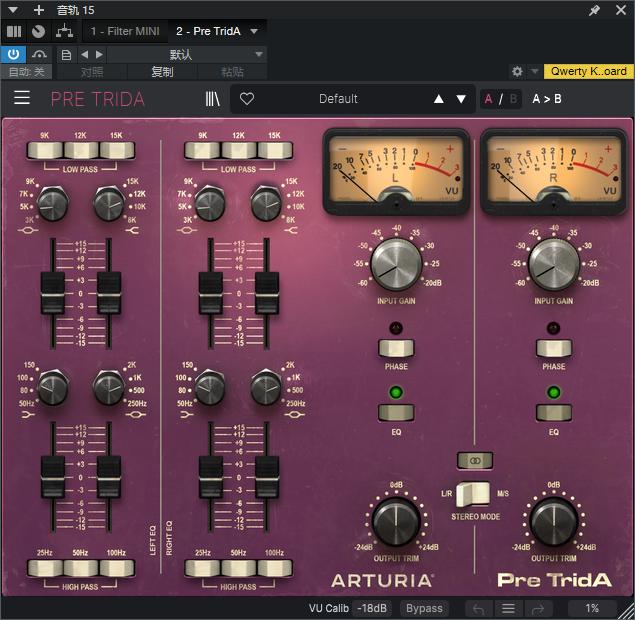Click right channel OUTPUT TRIM knob
The width and height of the screenshot is (635, 620).
pos(554,522)
